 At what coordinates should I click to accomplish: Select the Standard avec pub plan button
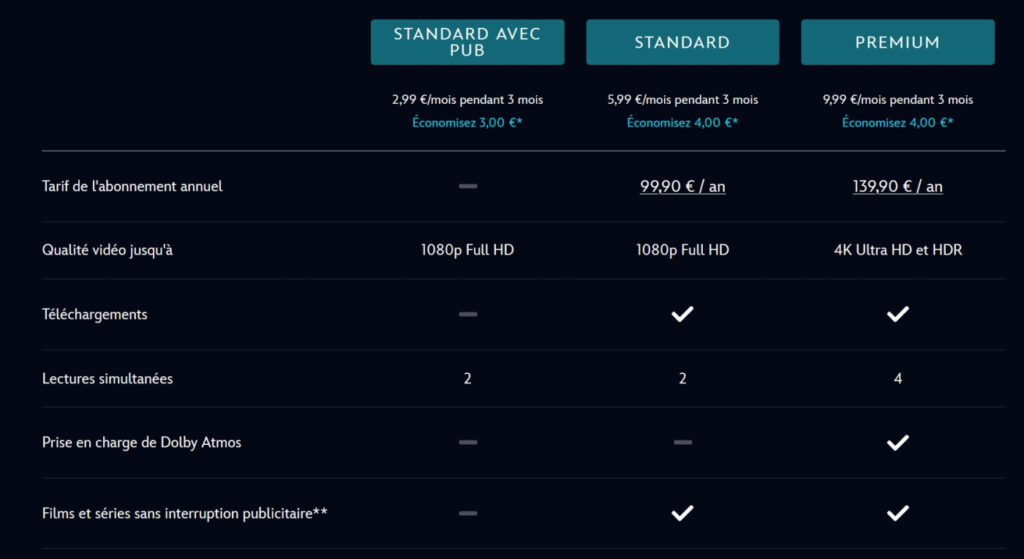tap(467, 42)
